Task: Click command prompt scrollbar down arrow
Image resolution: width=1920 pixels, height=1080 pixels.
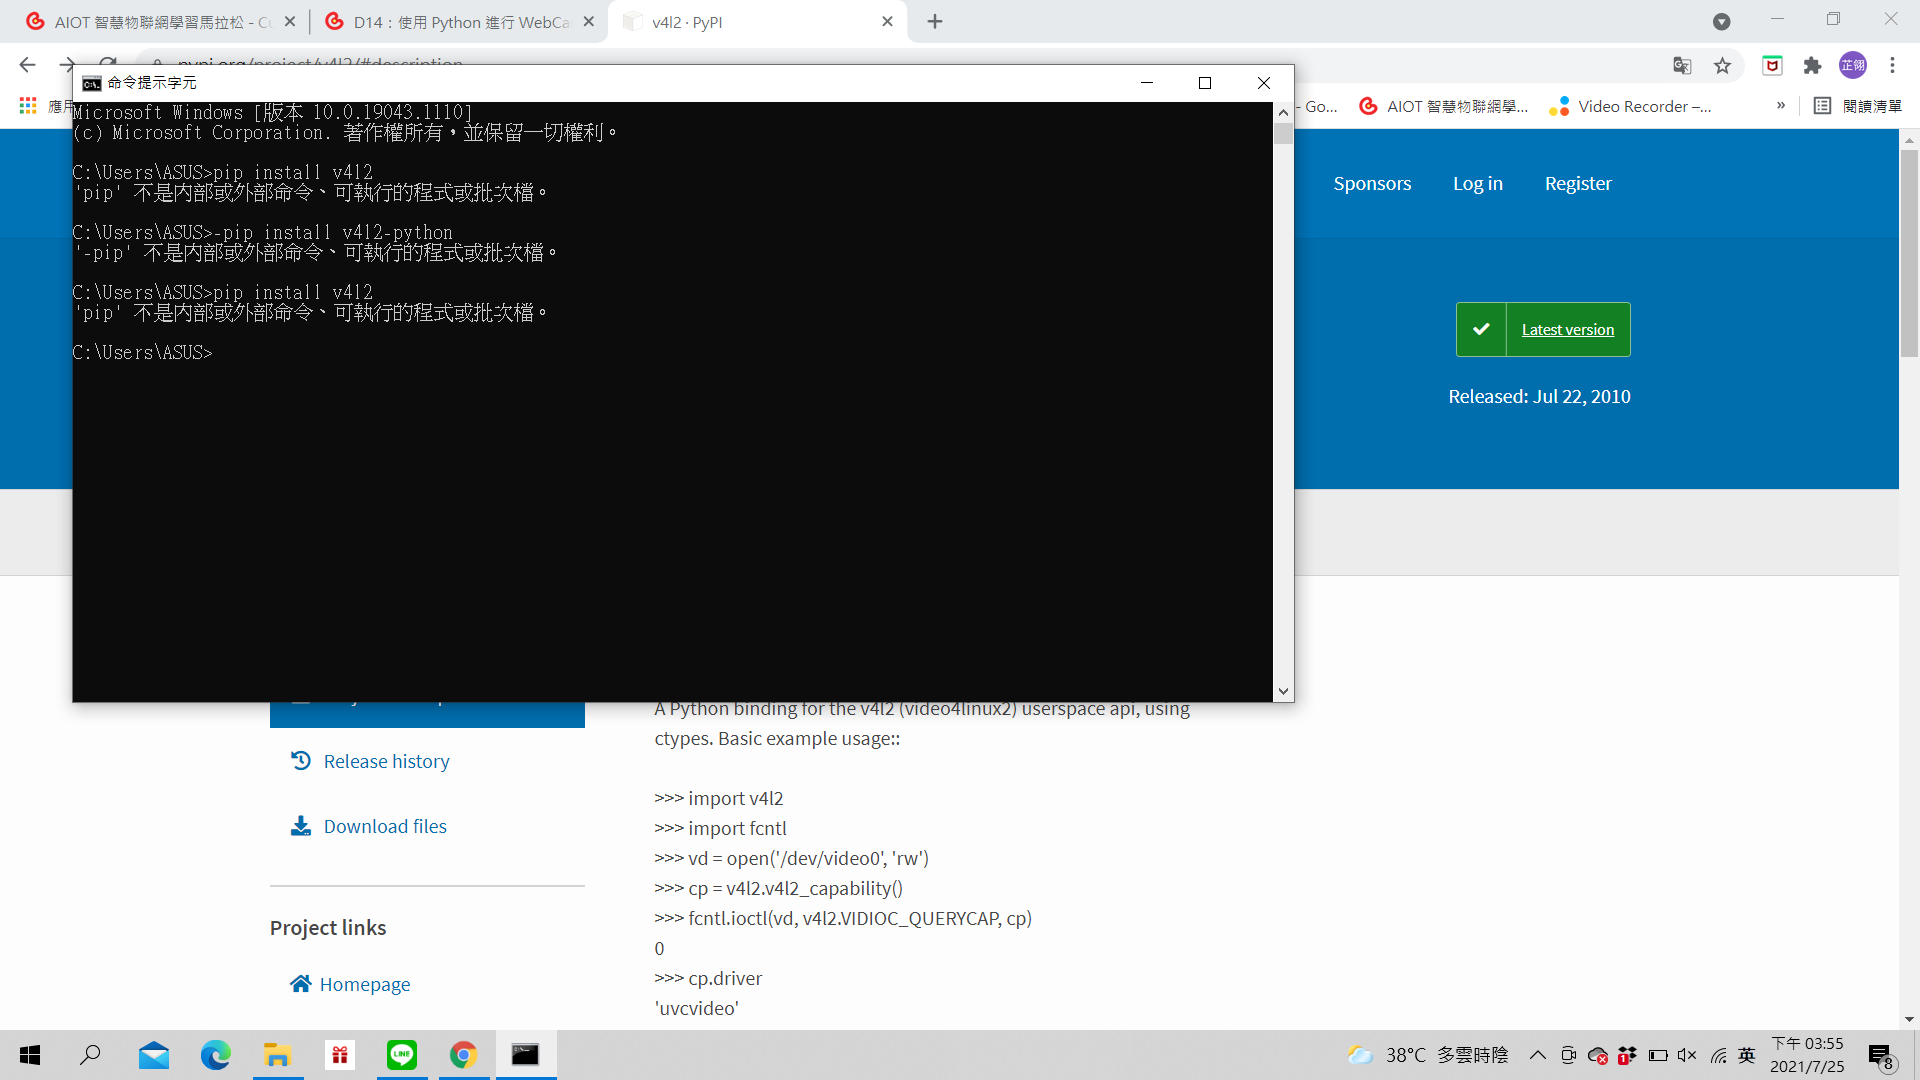Action: 1283,691
